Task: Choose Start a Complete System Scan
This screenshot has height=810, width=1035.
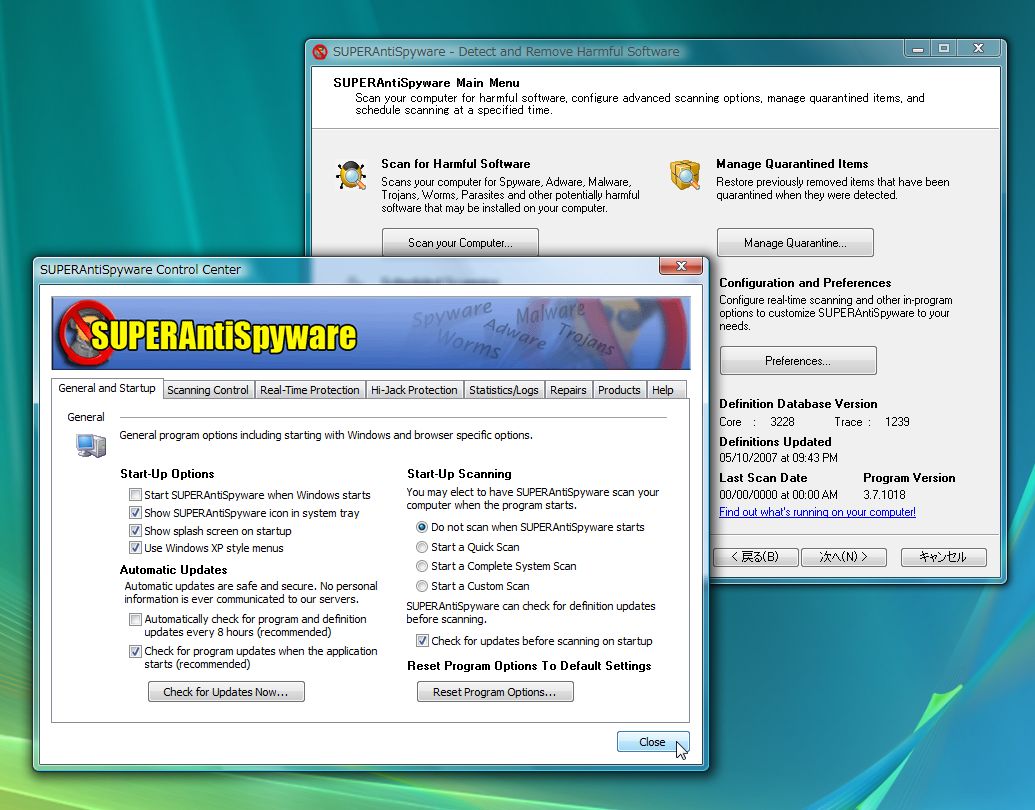Action: (422, 566)
